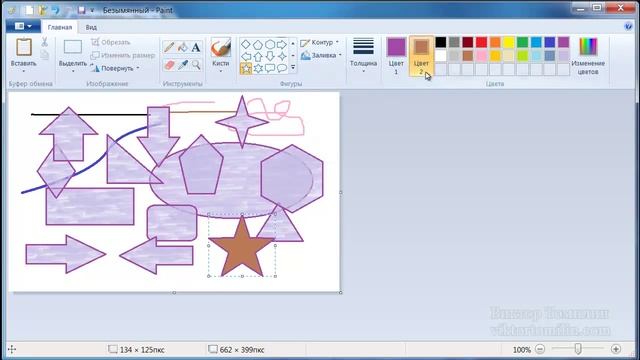640x360 pixels.
Task: Select the Pencil tool
Action: pyautogui.click(x=169, y=47)
